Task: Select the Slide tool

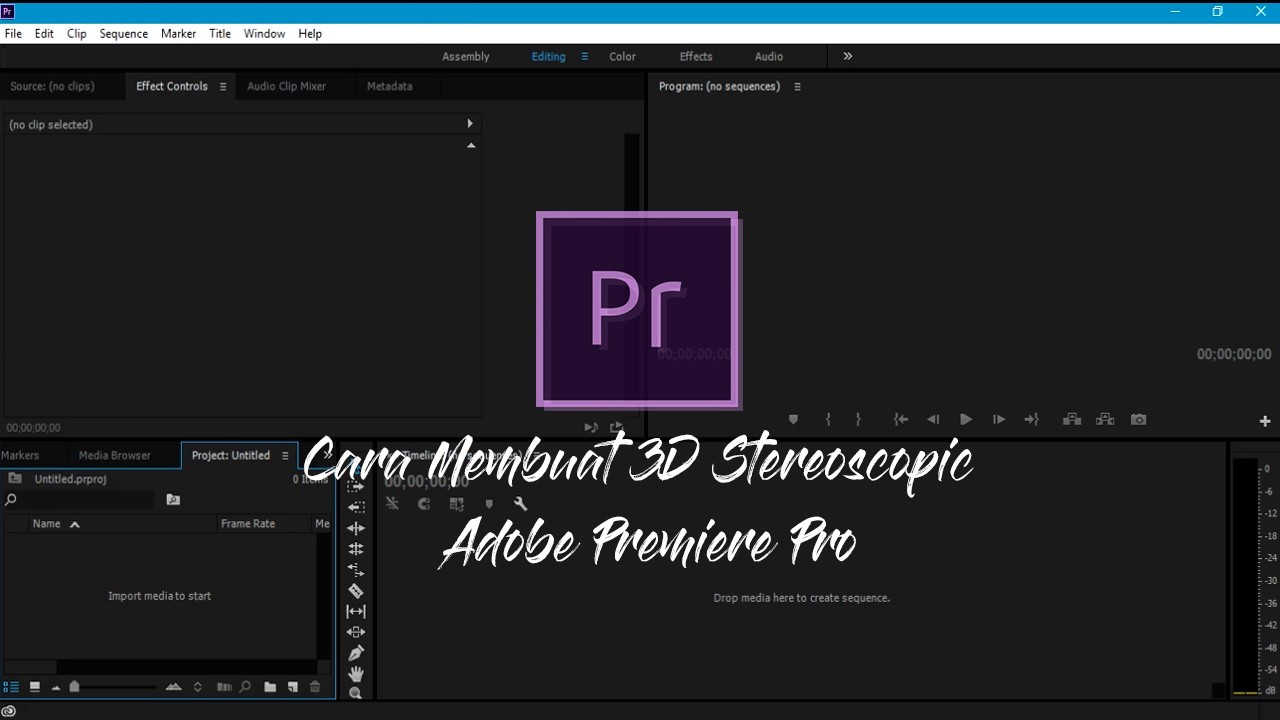Action: pos(356,632)
